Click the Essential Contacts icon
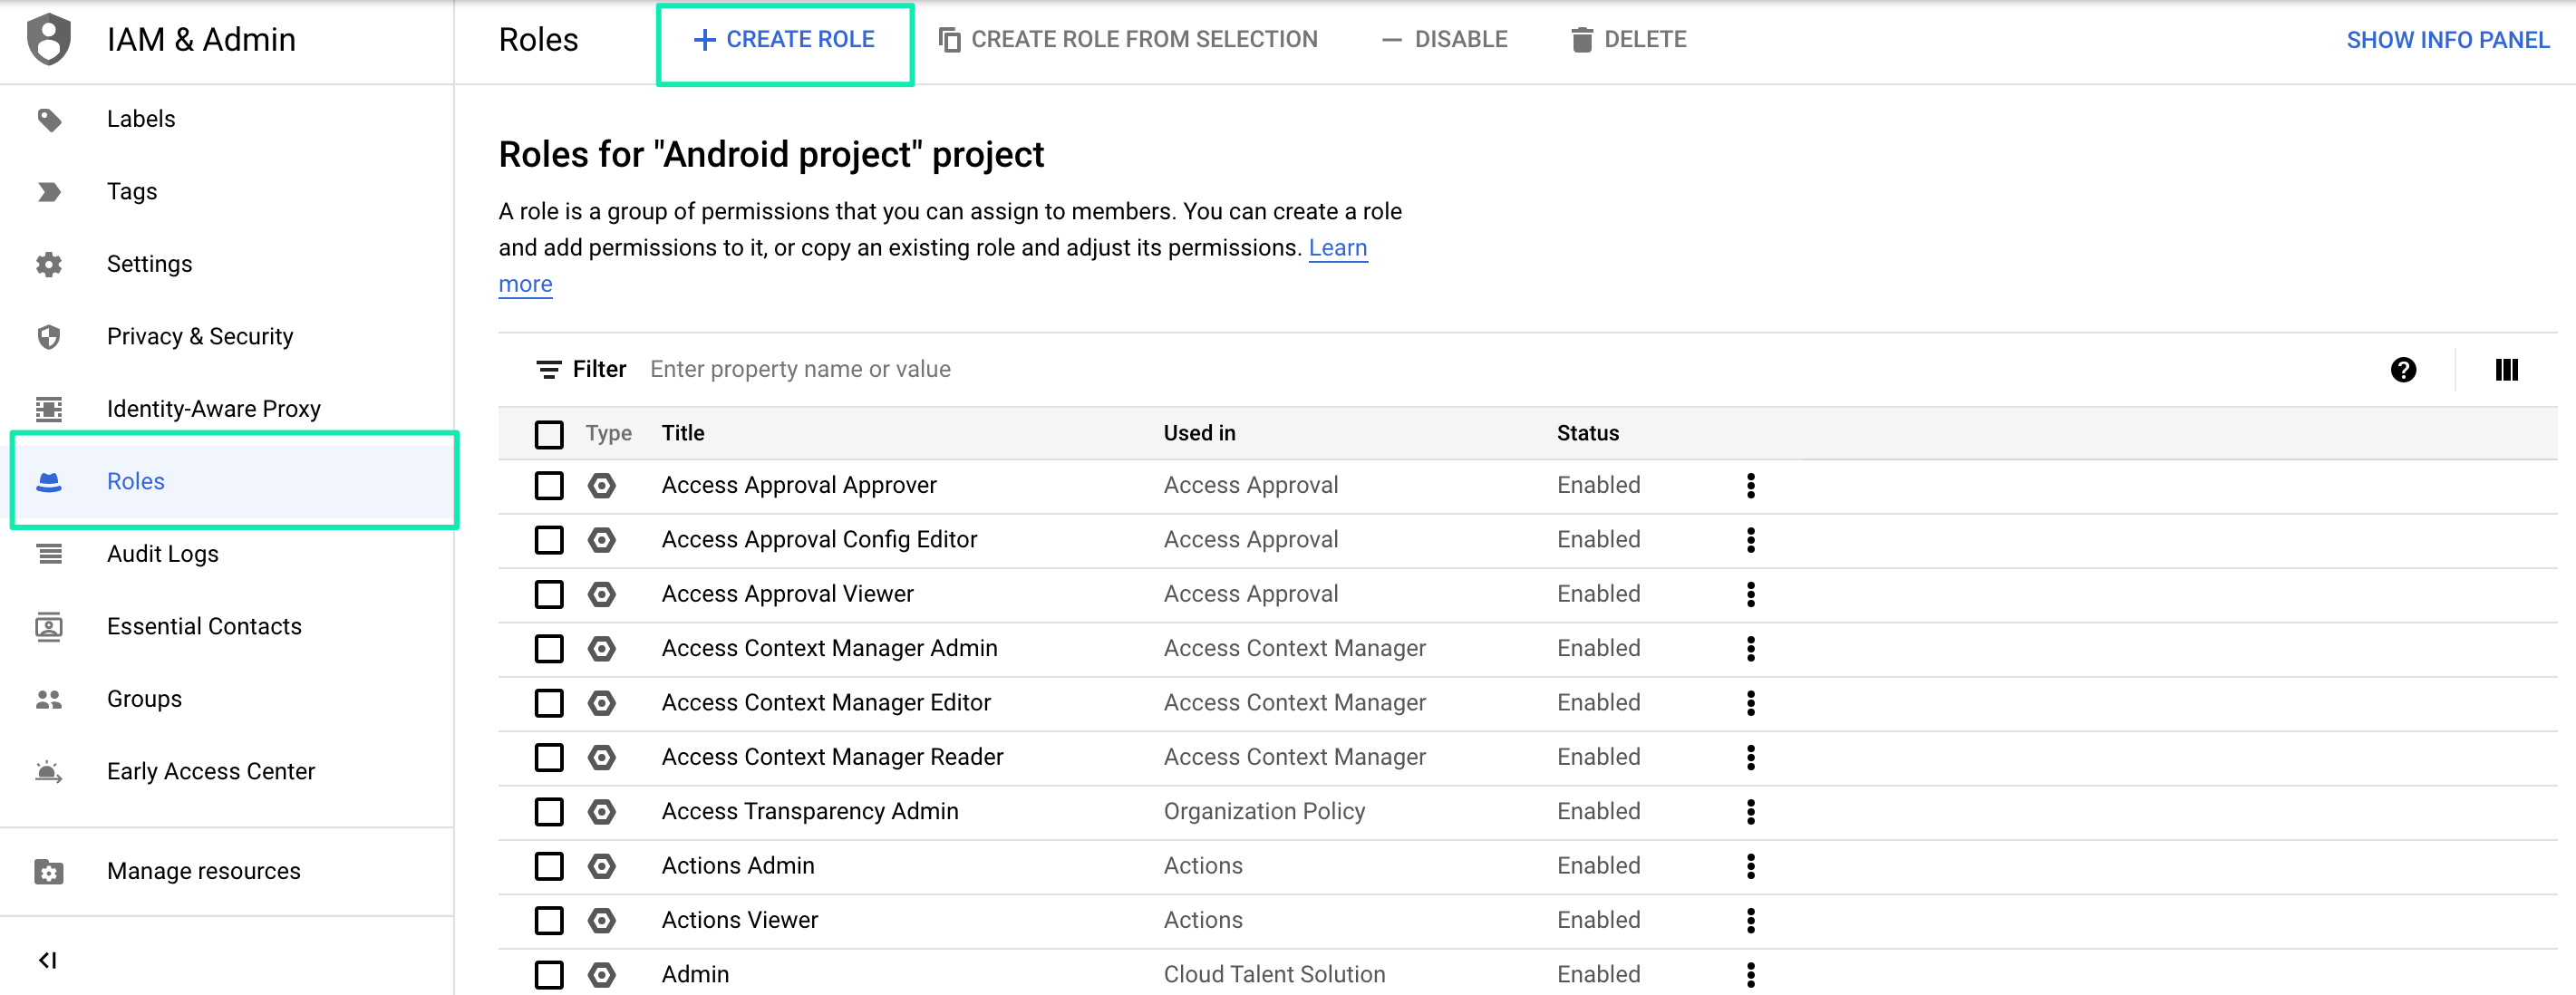Screen dimensions: 2576x995 49,627
